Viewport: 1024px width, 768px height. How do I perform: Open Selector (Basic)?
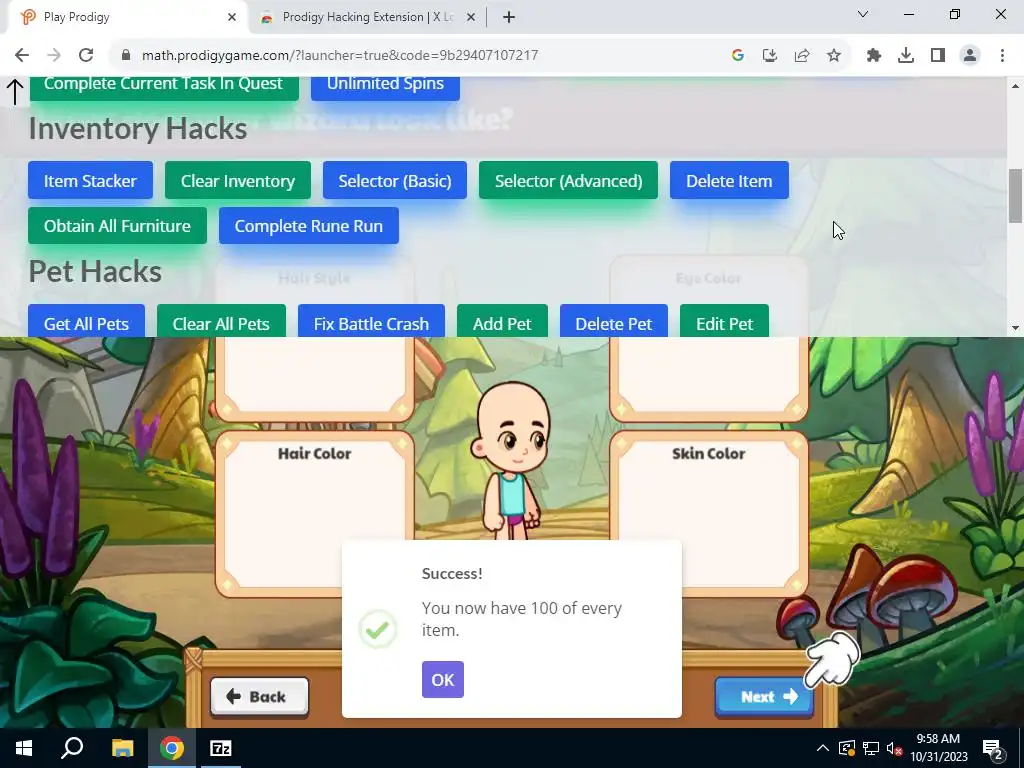pos(394,181)
